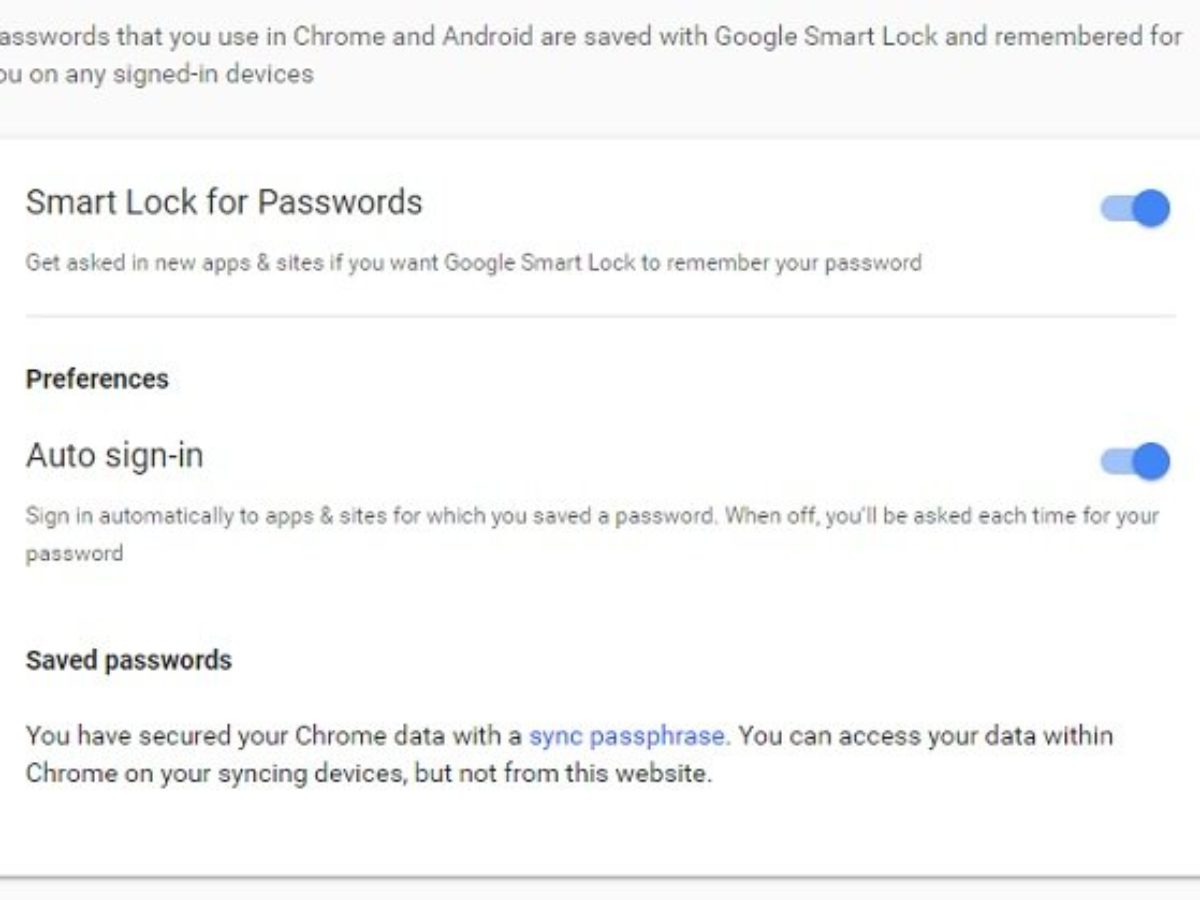Image resolution: width=1200 pixels, height=900 pixels.
Task: Open the sync passphrase link
Action: pos(626,736)
